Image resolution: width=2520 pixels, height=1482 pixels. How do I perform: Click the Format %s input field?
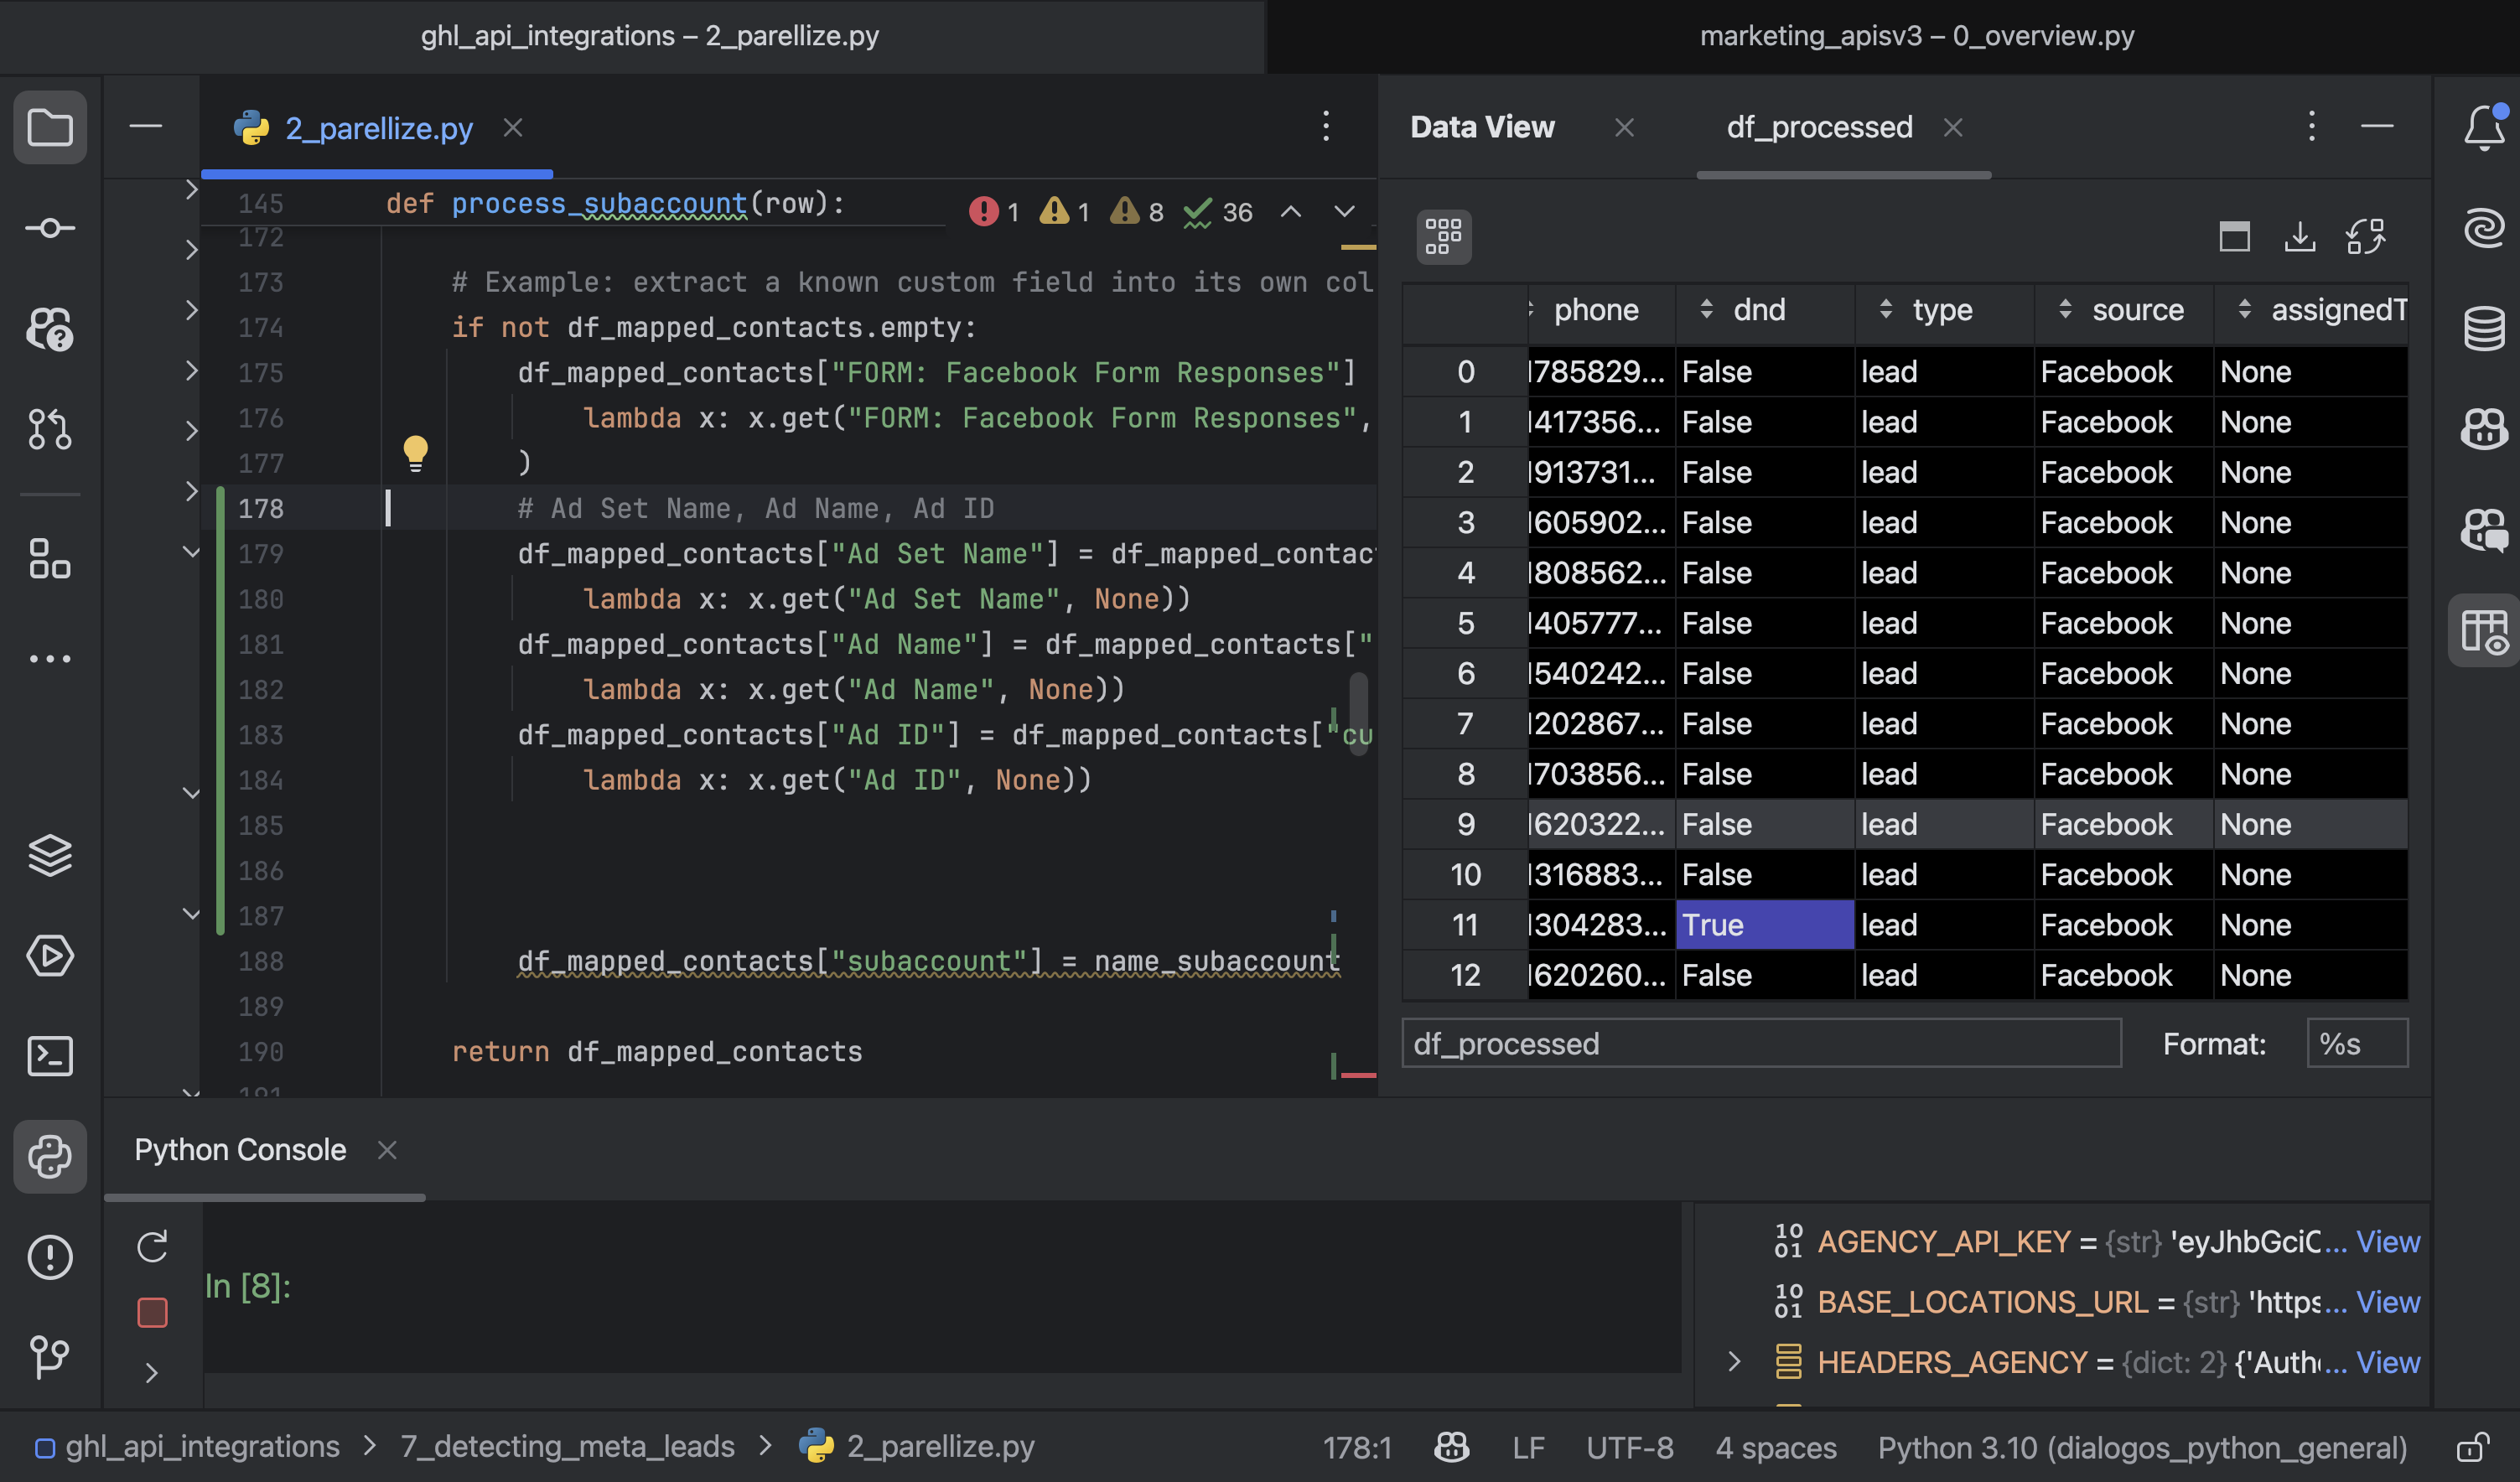coord(2357,1043)
